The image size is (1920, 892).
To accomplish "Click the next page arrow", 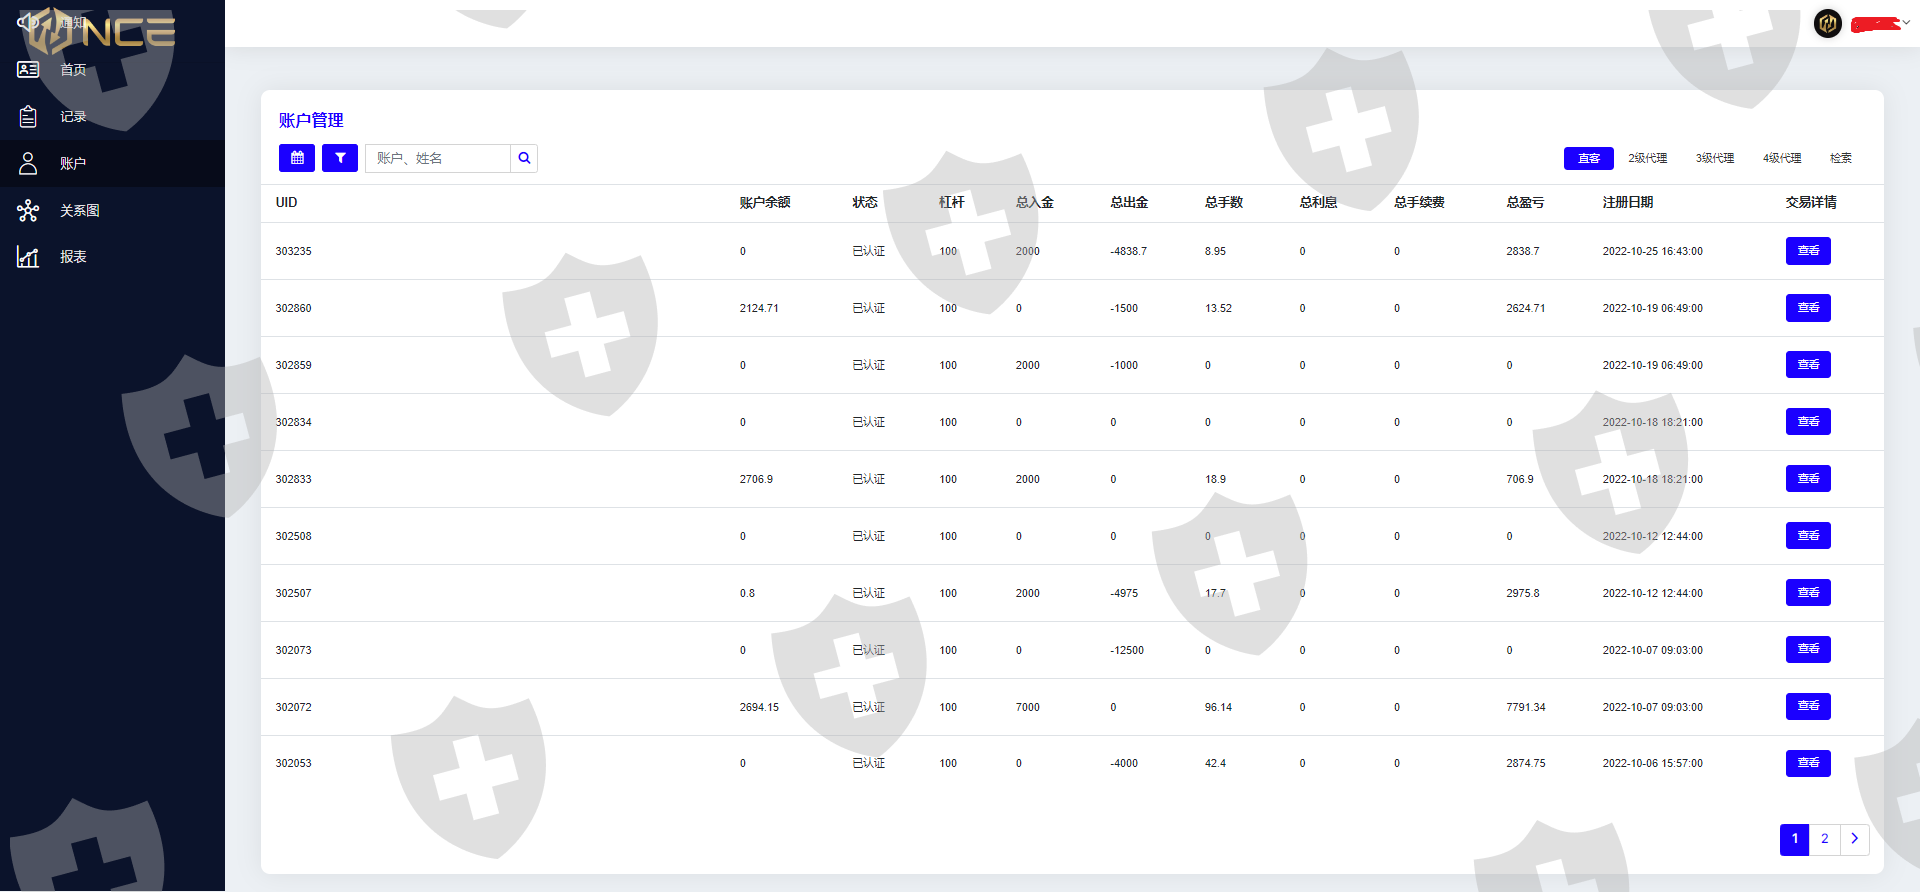I will [1854, 839].
